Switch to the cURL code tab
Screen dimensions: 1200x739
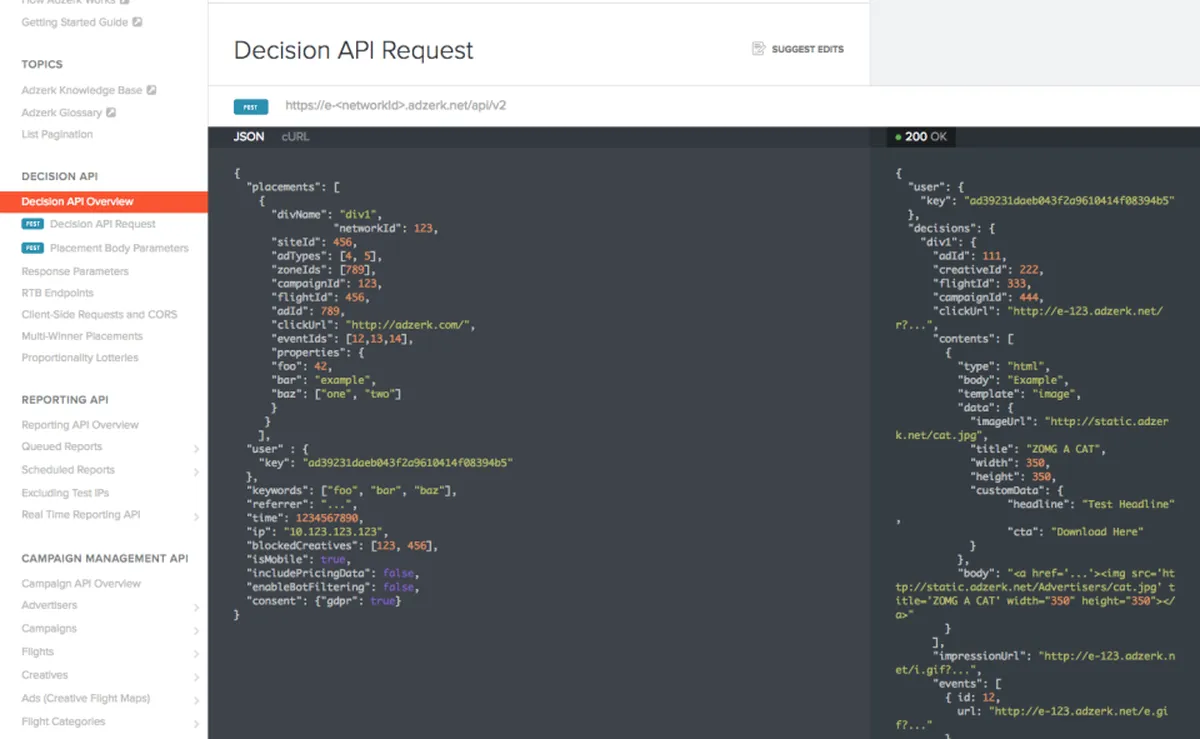(295, 136)
